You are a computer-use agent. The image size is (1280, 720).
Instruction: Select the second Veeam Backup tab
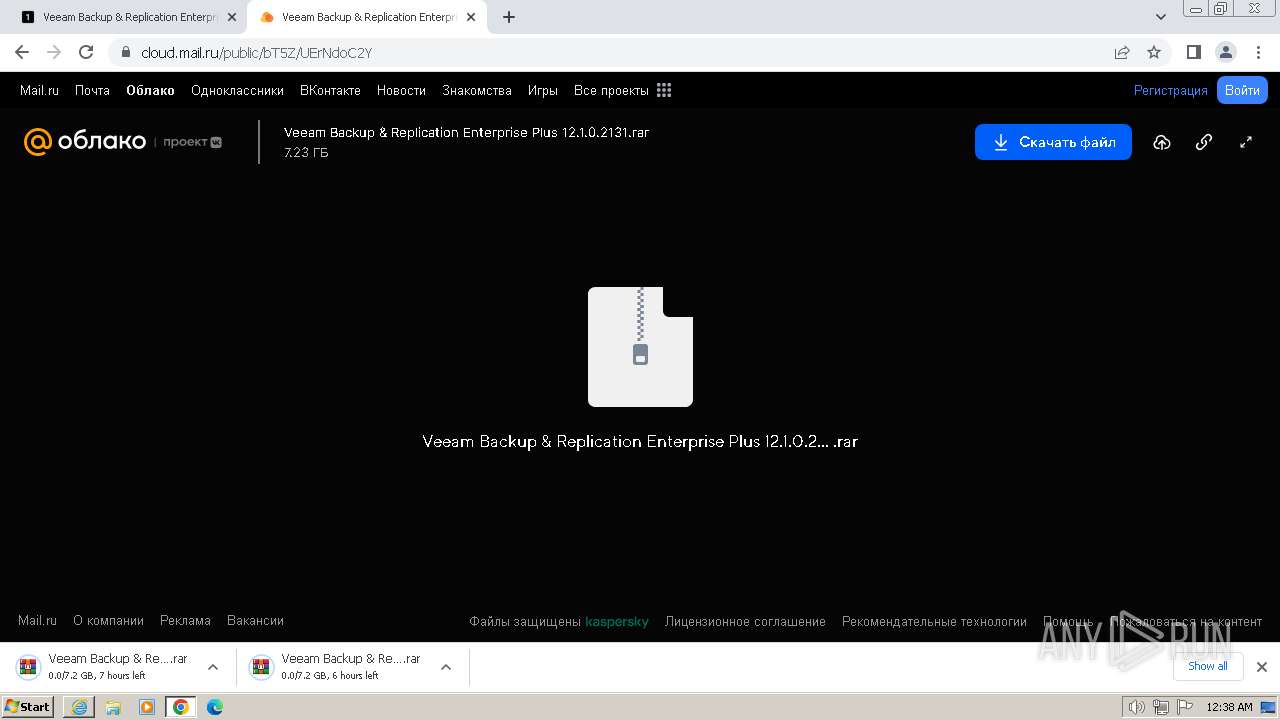[365, 17]
